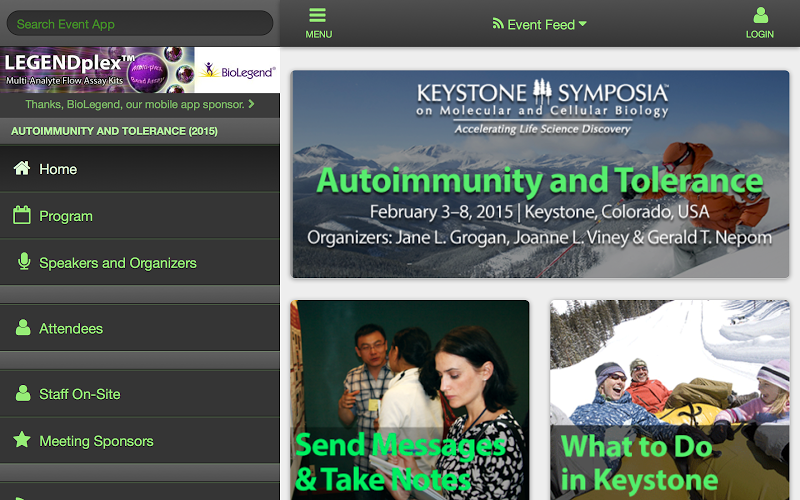Viewport: 800px width, 500px height.
Task: Click the LOGIN user icon
Action: click(760, 15)
